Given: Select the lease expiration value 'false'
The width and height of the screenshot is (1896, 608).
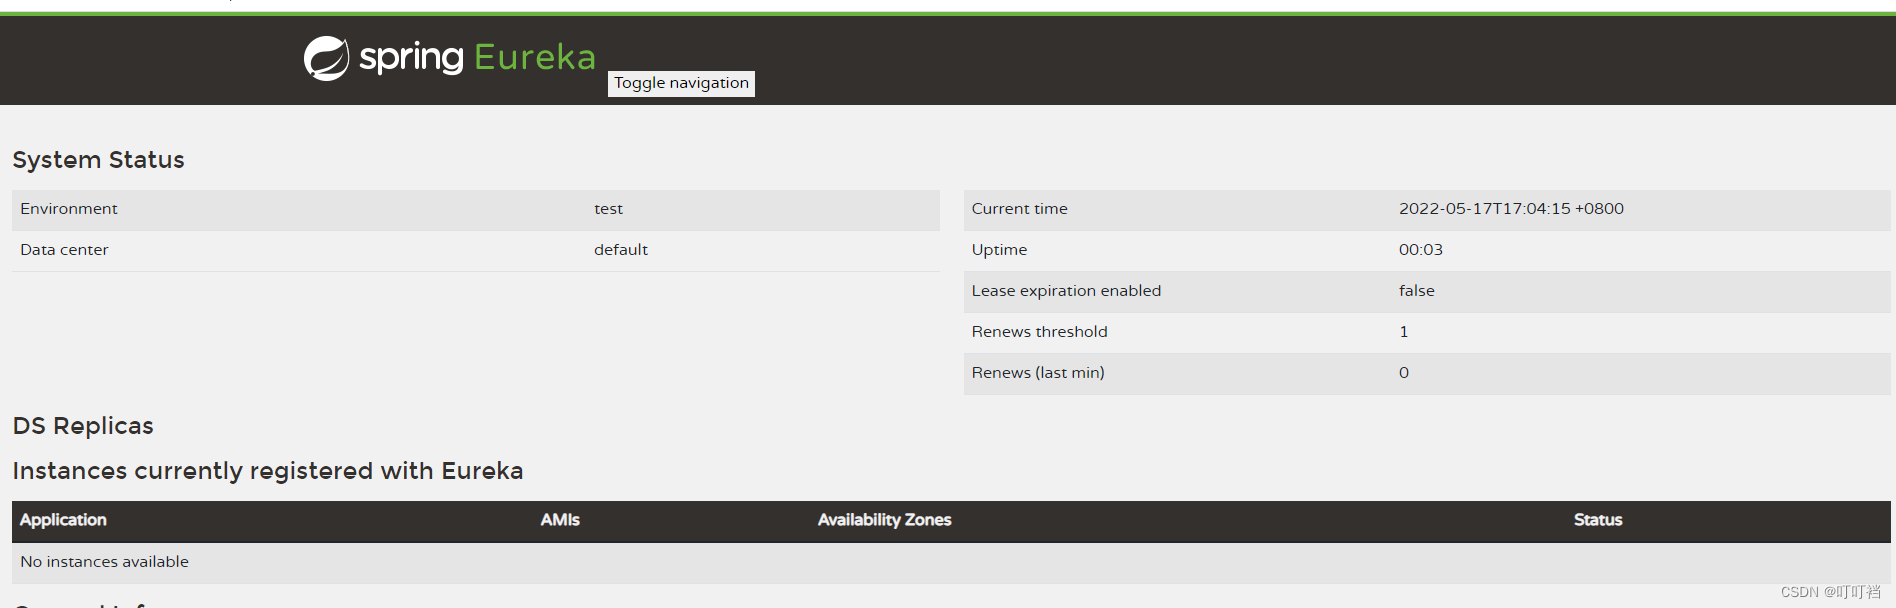Looking at the screenshot, I should point(1416,291).
